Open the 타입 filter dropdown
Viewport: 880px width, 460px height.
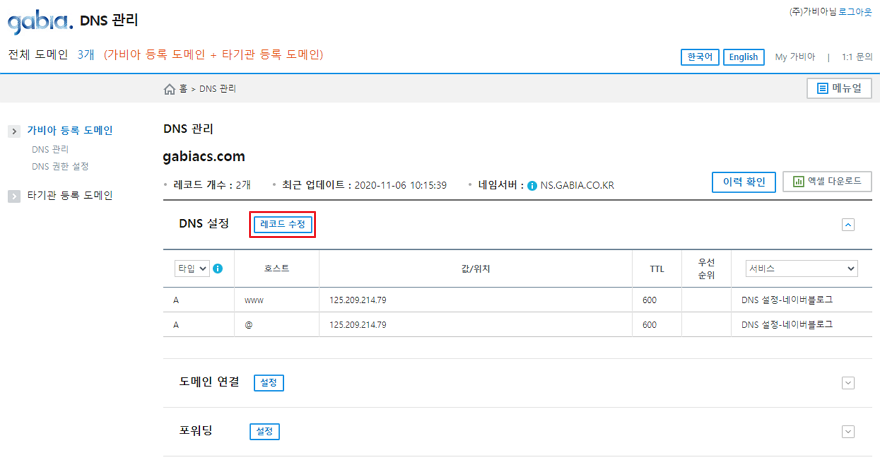192,269
